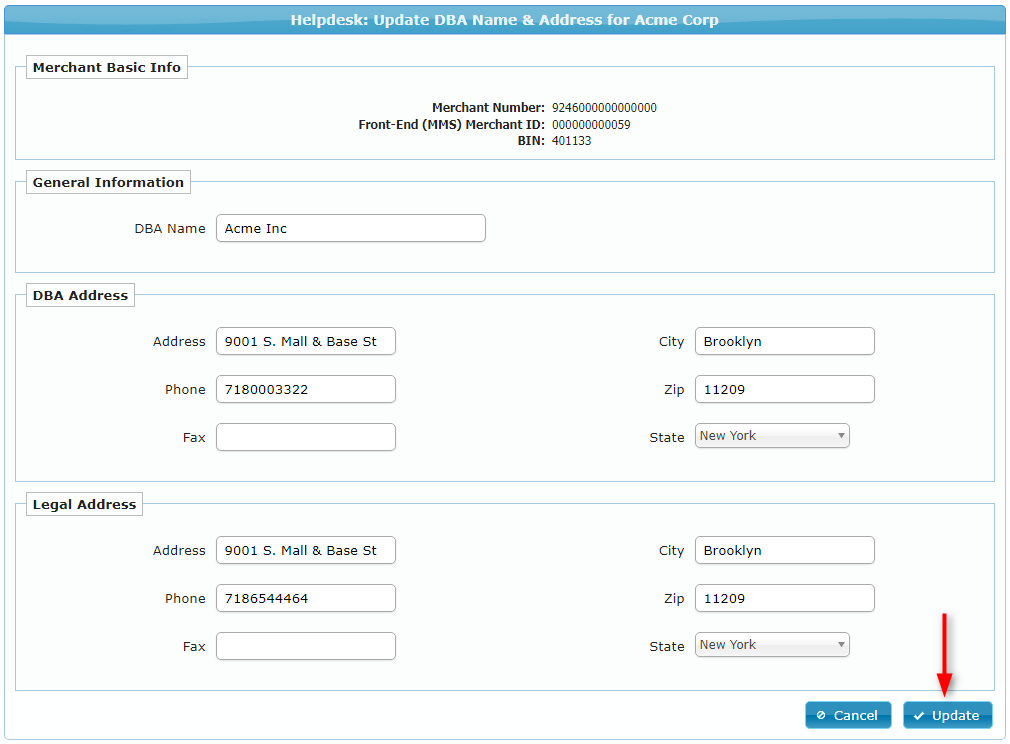Click the Helpdesk dialog title bar

[504, 20]
